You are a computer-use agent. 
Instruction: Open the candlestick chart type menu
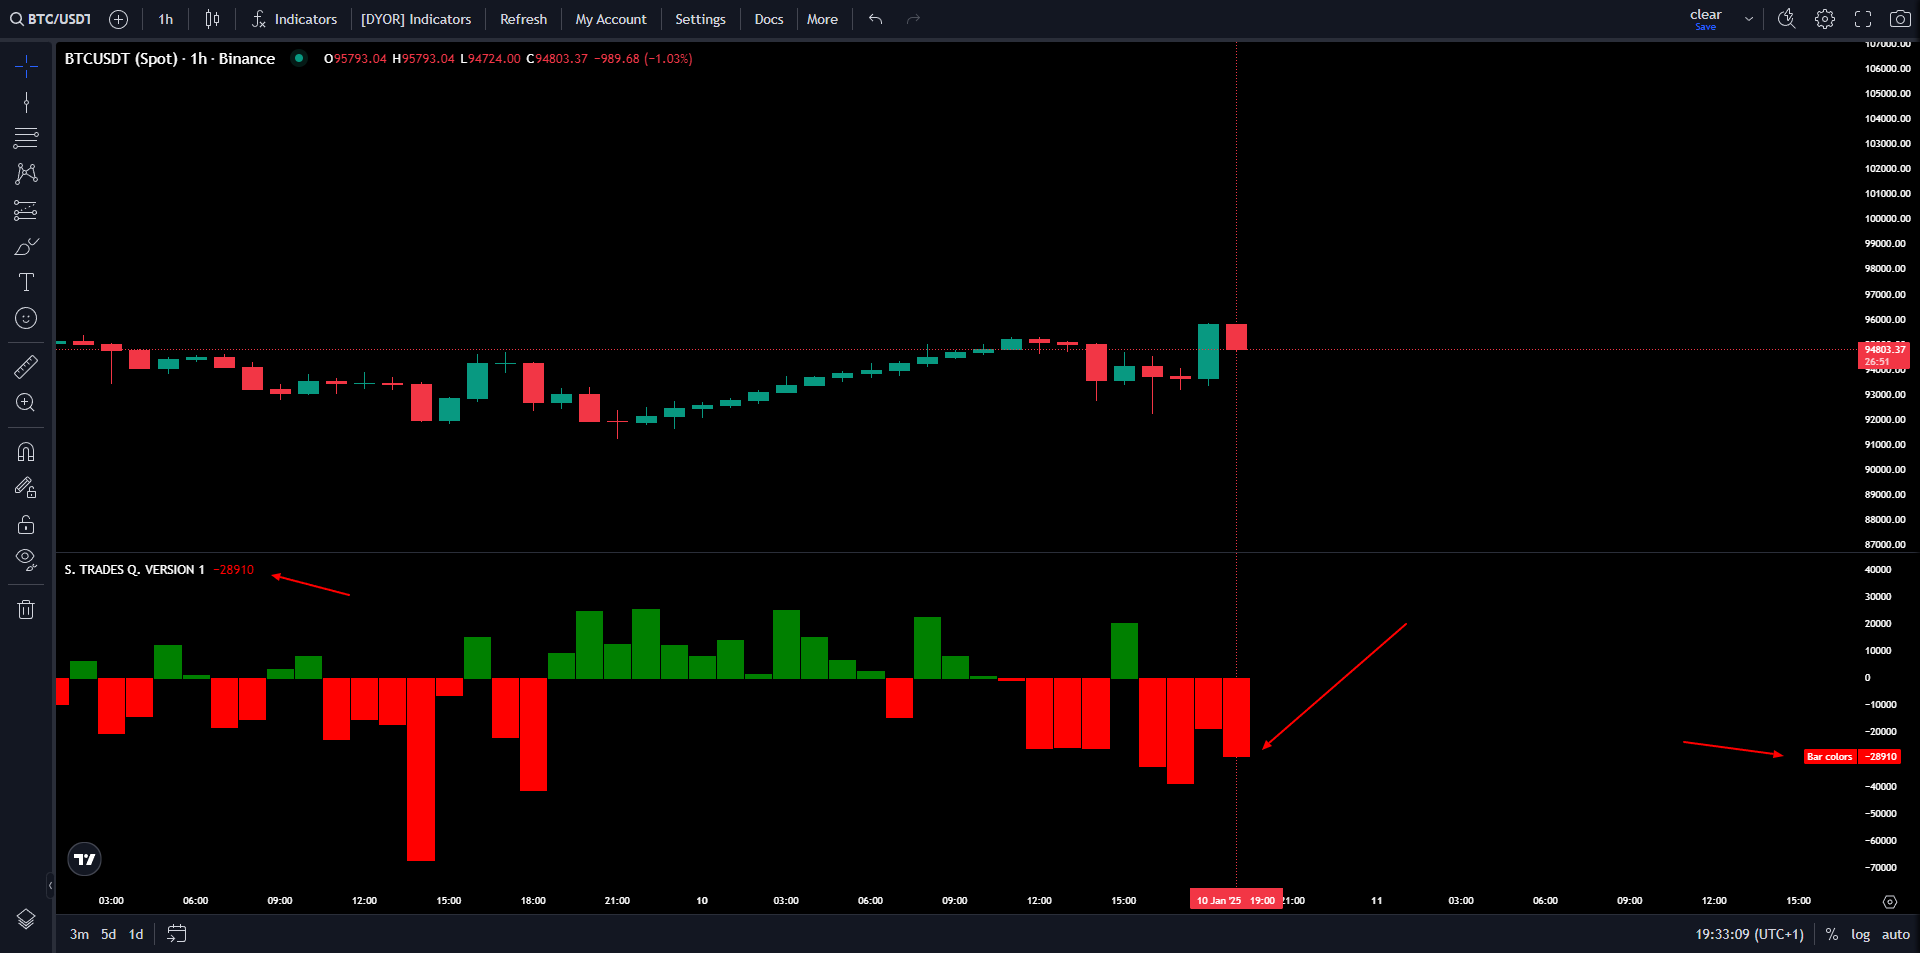pos(212,19)
